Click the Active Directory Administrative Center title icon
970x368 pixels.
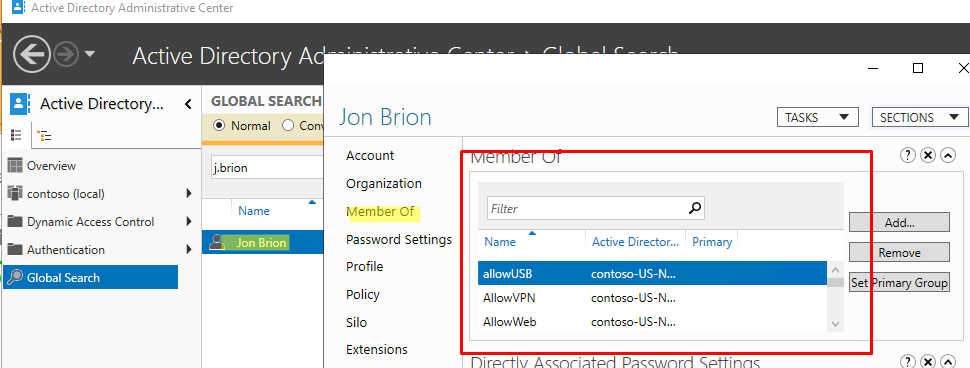tap(18, 8)
